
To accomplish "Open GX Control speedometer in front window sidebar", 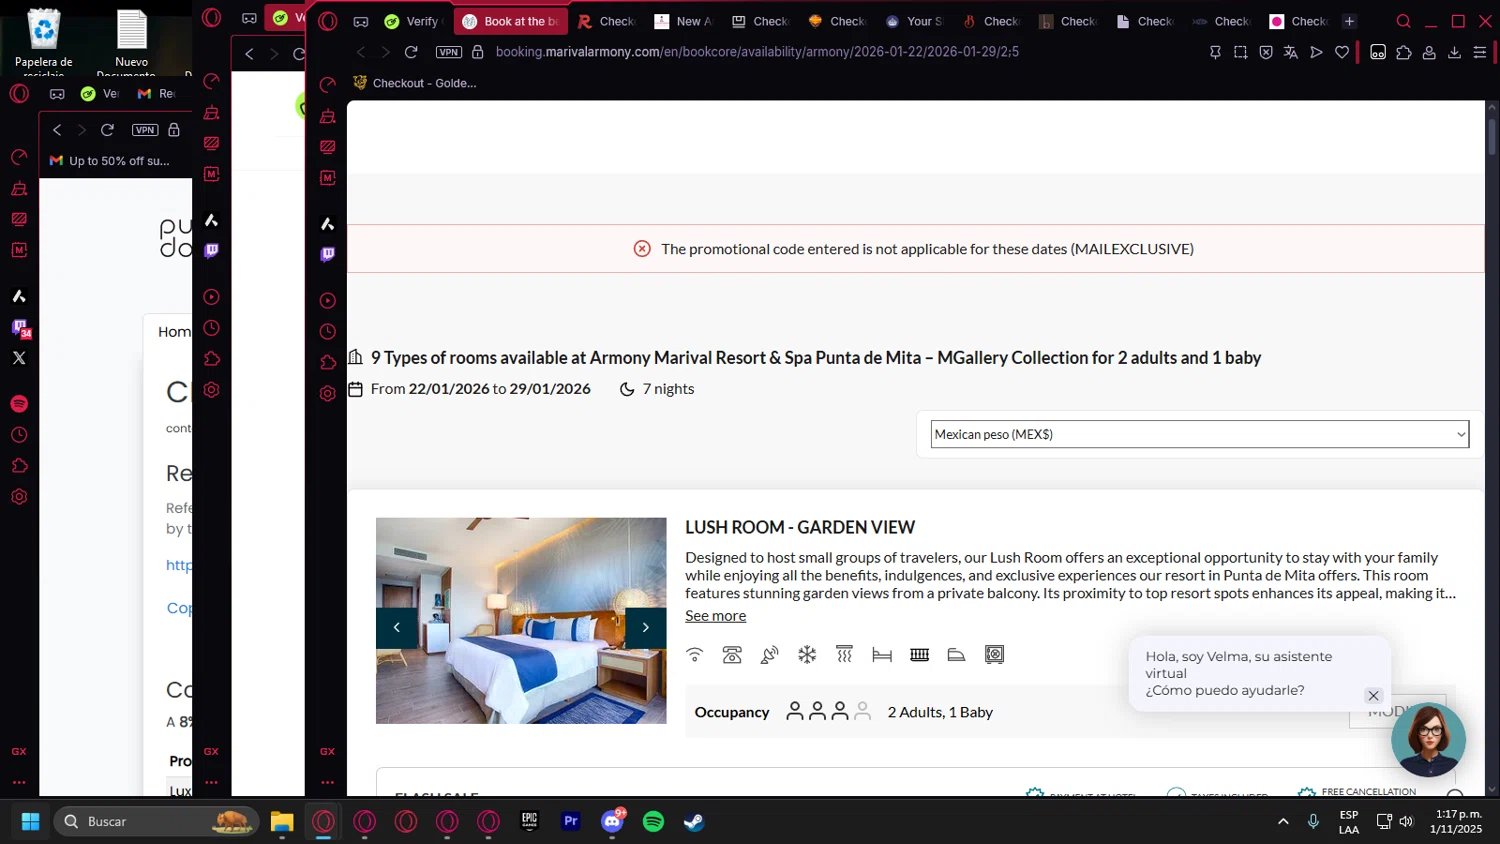I will 327,85.
